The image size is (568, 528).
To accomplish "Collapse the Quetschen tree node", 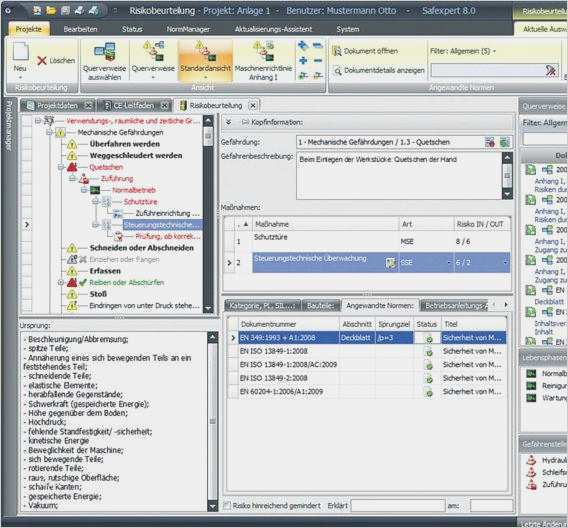I will (61, 167).
